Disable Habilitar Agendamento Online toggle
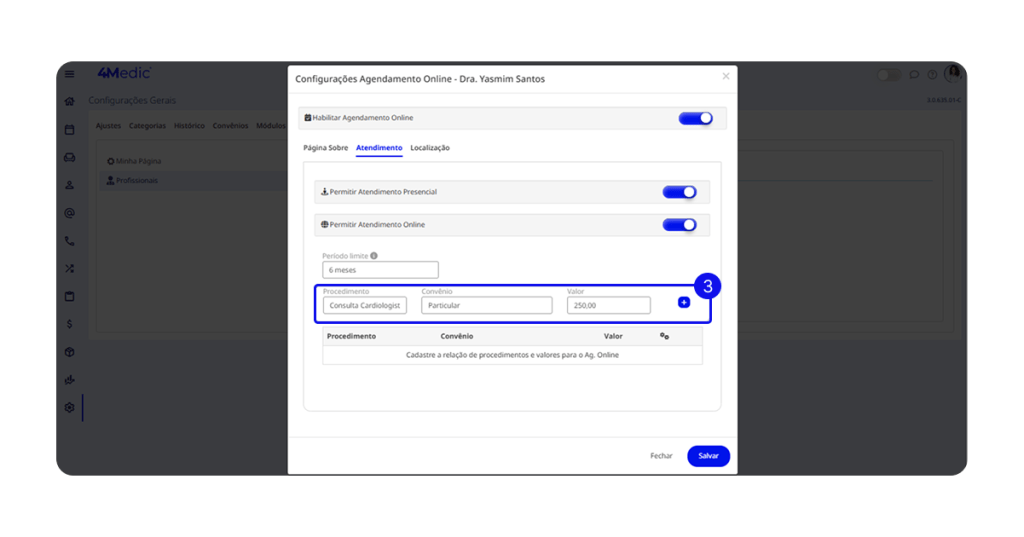 coord(695,118)
